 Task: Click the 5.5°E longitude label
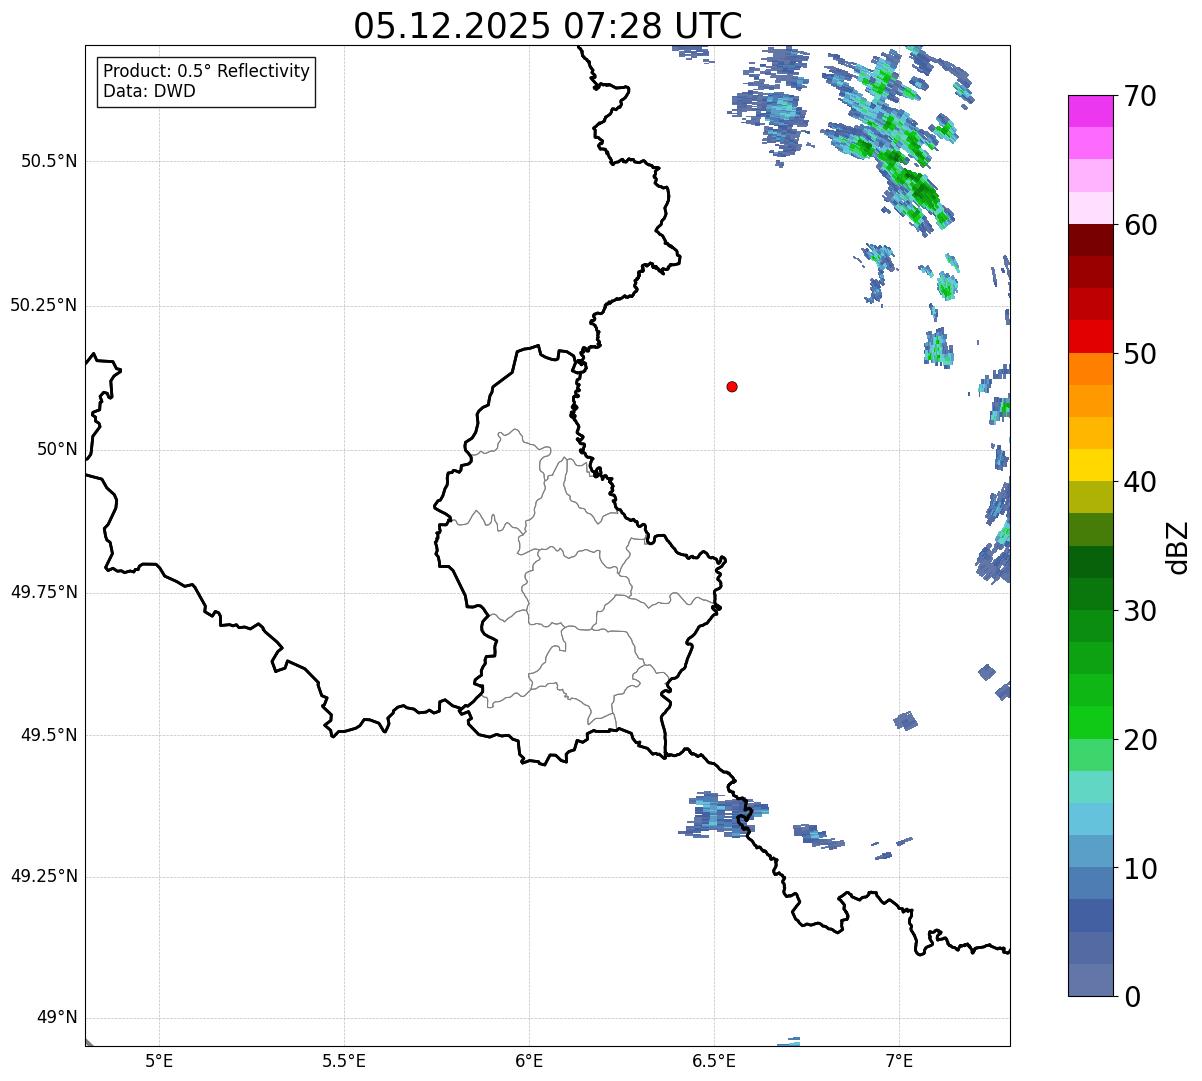pyautogui.click(x=344, y=1061)
